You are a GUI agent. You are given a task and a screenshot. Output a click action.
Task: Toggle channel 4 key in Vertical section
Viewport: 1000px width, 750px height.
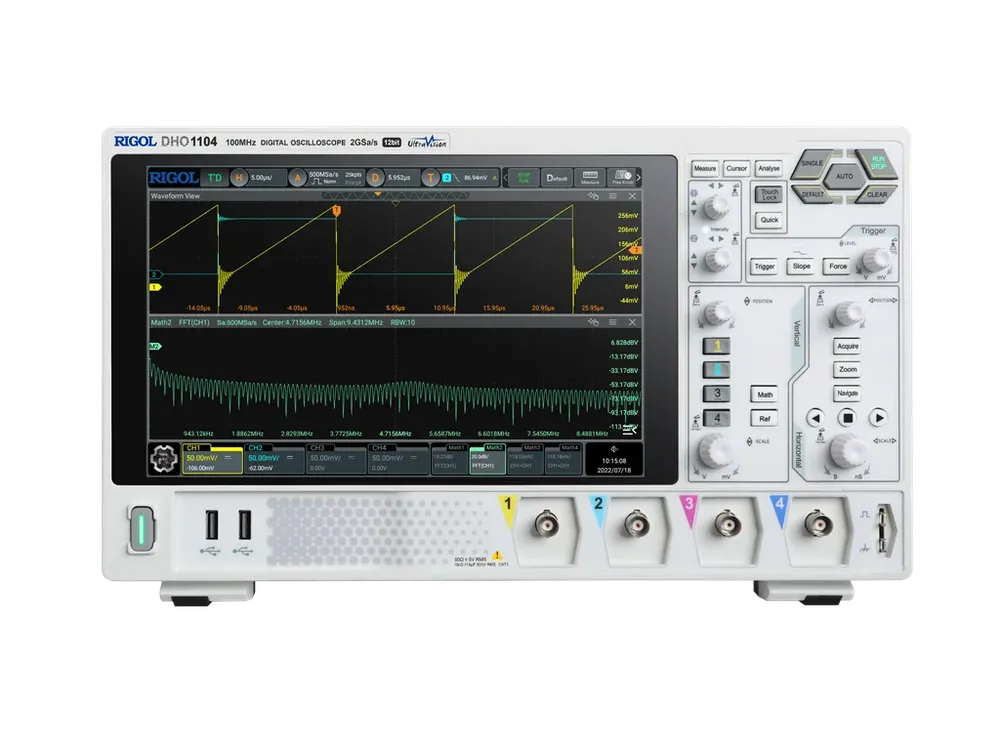pos(717,418)
